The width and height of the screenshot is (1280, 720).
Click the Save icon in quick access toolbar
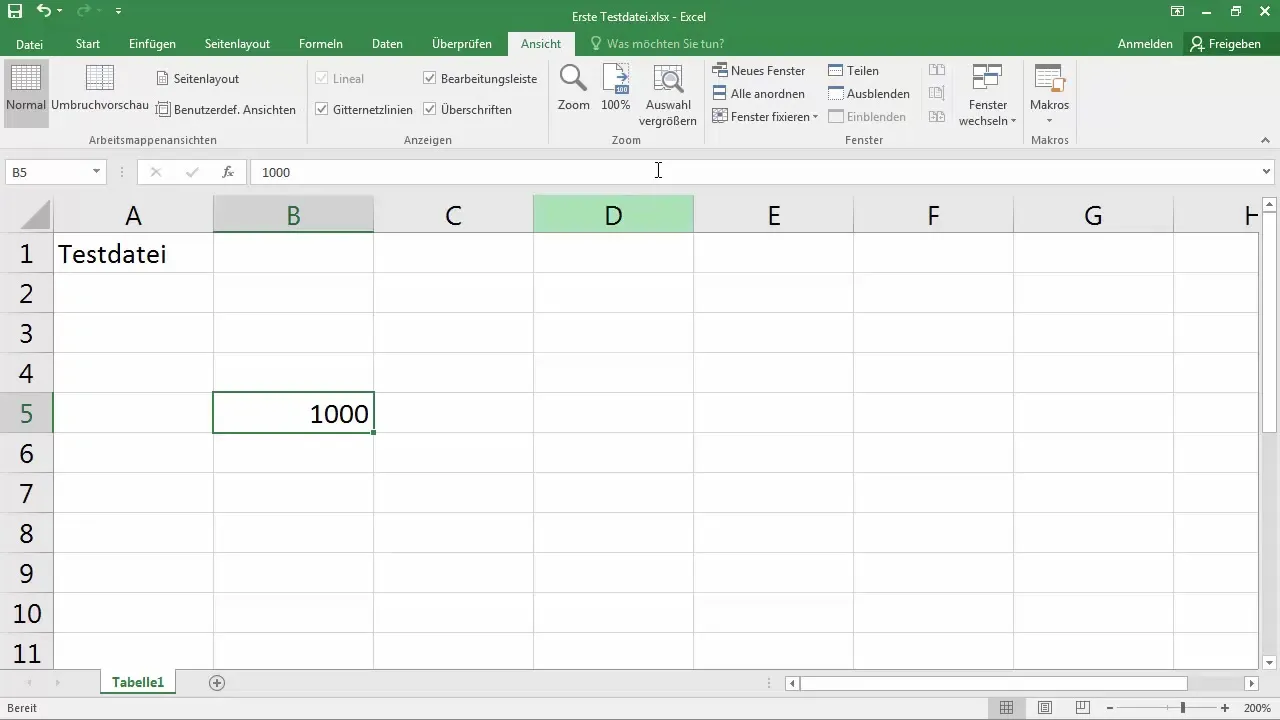[x=15, y=12]
